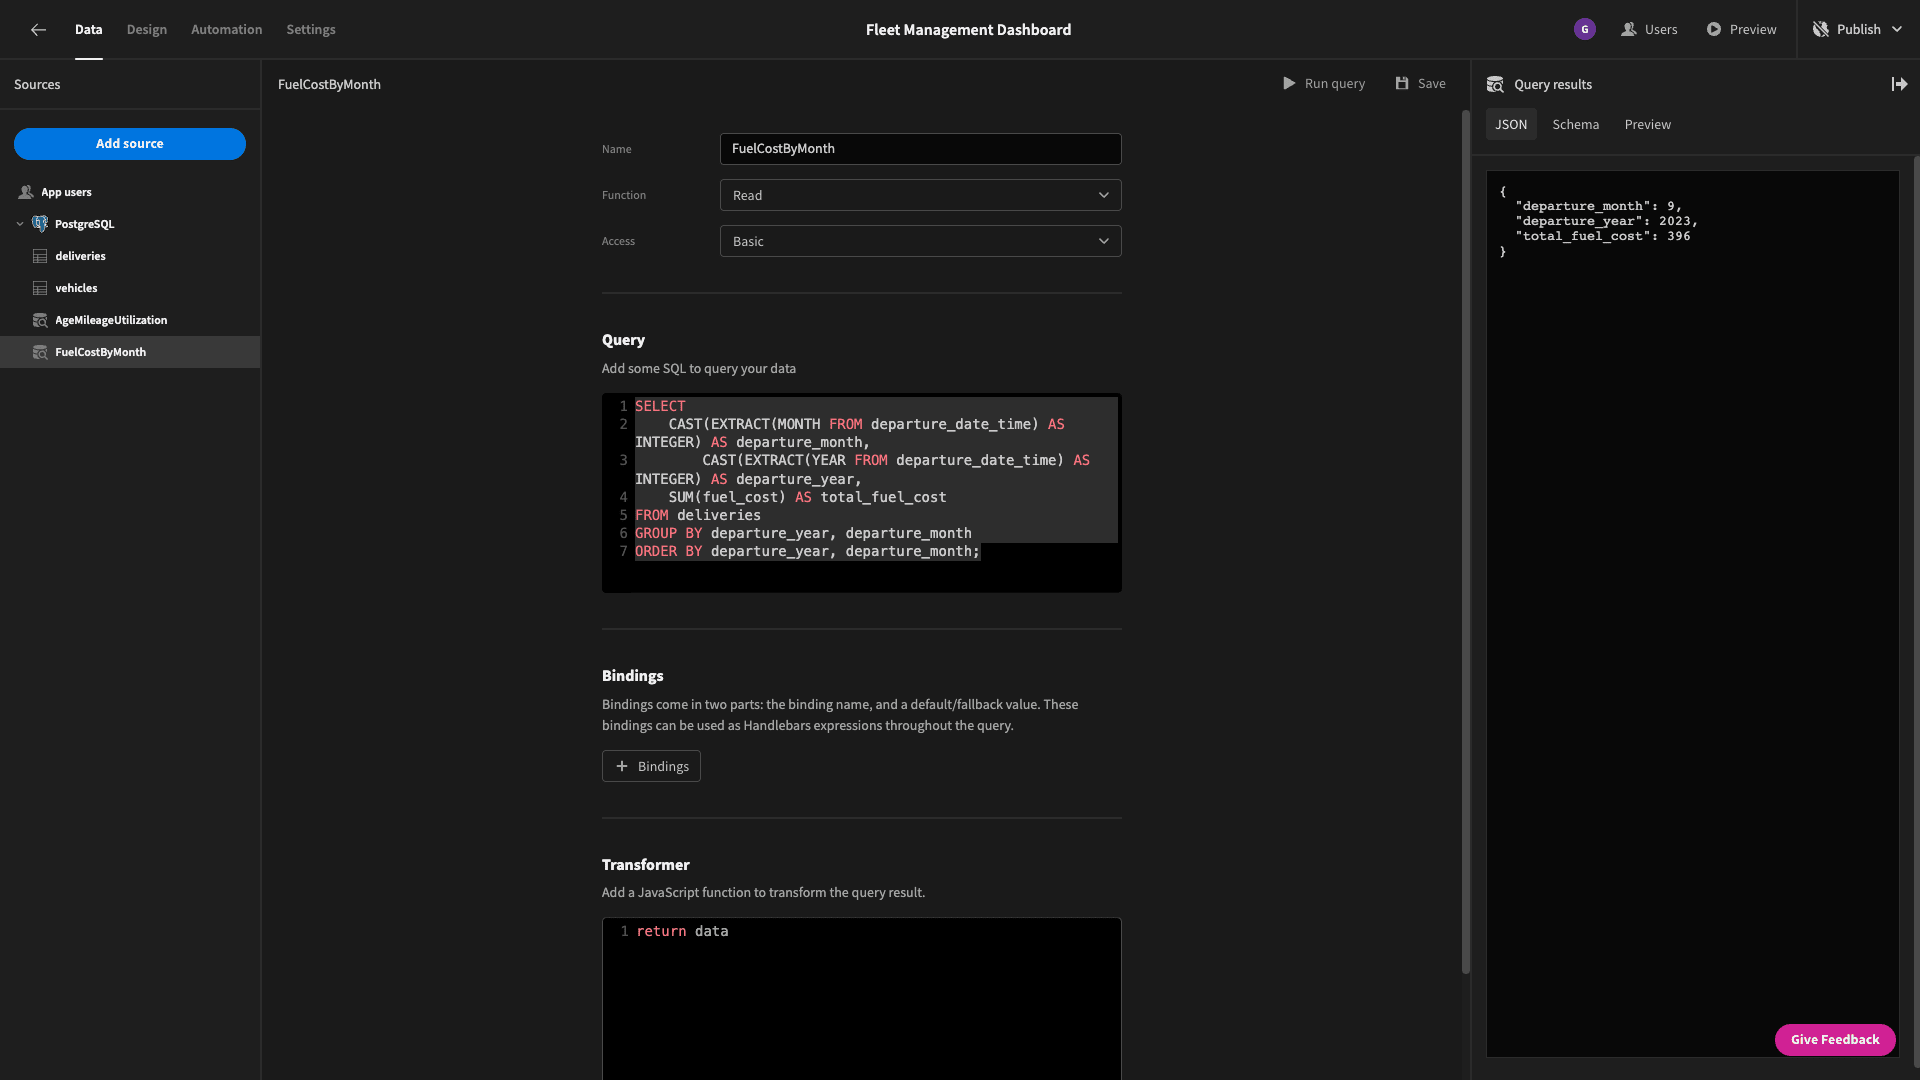The width and height of the screenshot is (1920, 1080).
Task: Open the Design tab
Action: 147,30
